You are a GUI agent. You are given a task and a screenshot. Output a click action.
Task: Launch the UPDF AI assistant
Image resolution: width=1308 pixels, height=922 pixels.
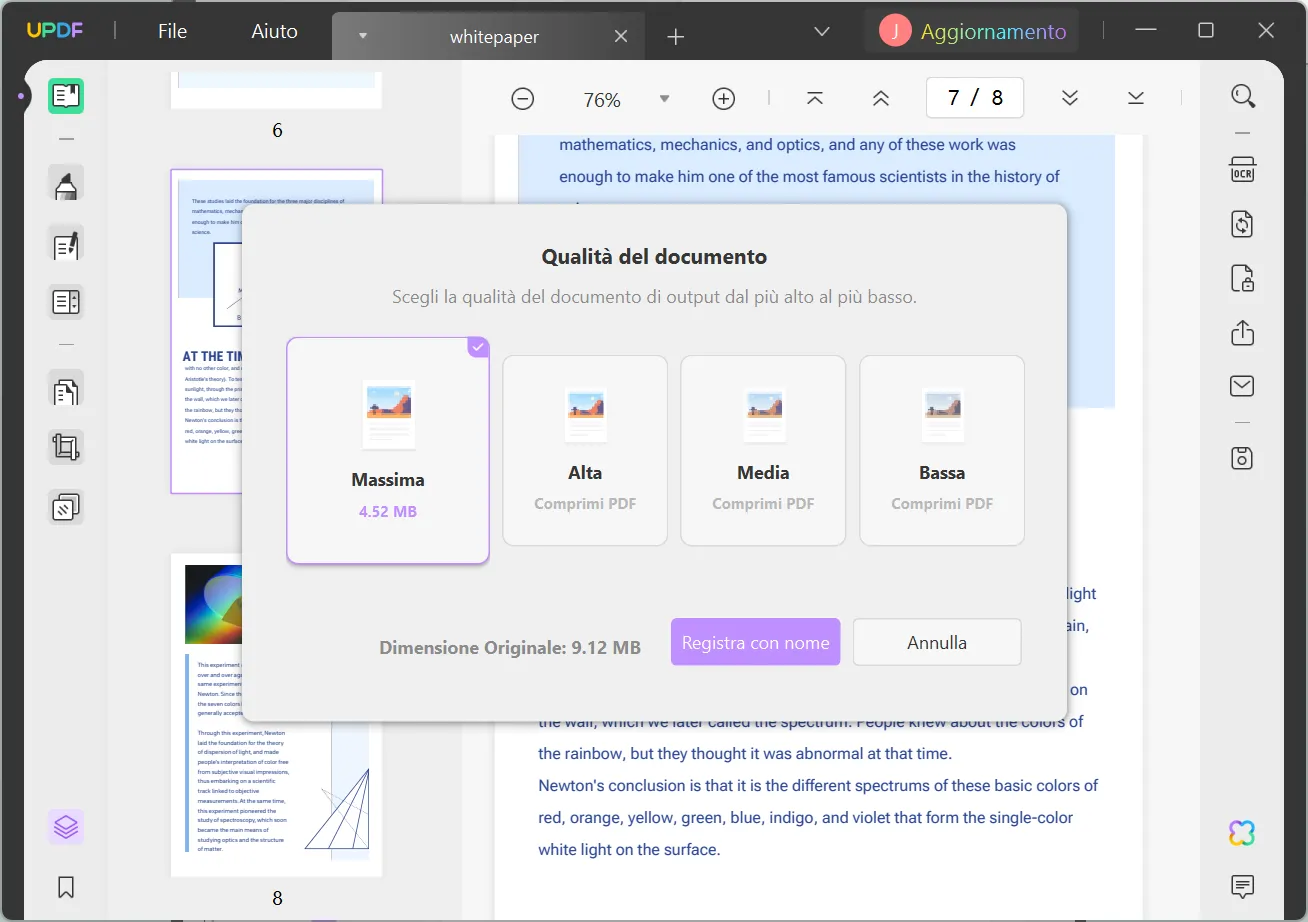coord(1241,832)
